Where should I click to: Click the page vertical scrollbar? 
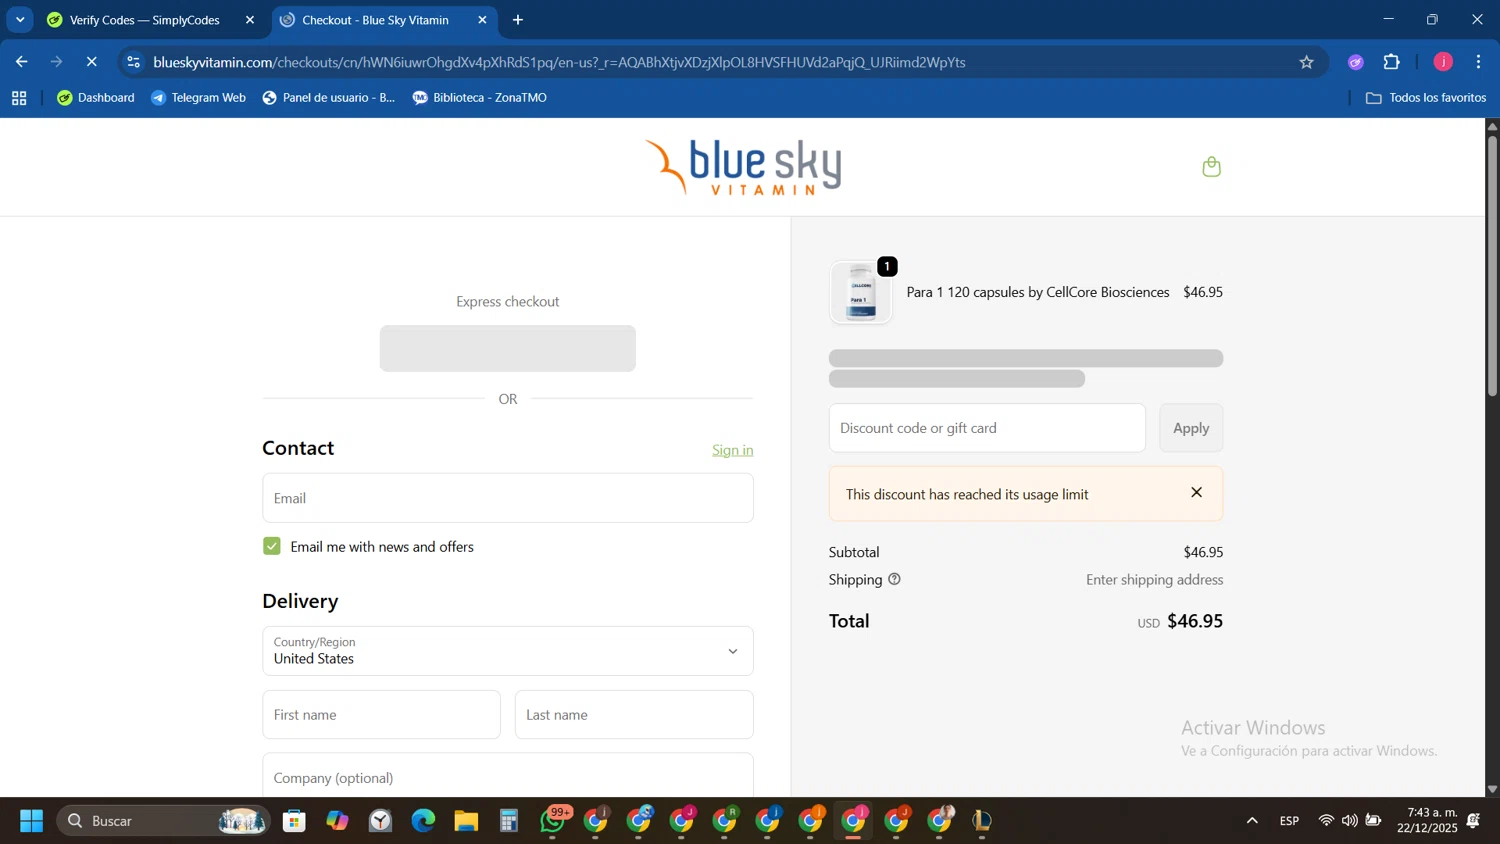[x=1492, y=266]
